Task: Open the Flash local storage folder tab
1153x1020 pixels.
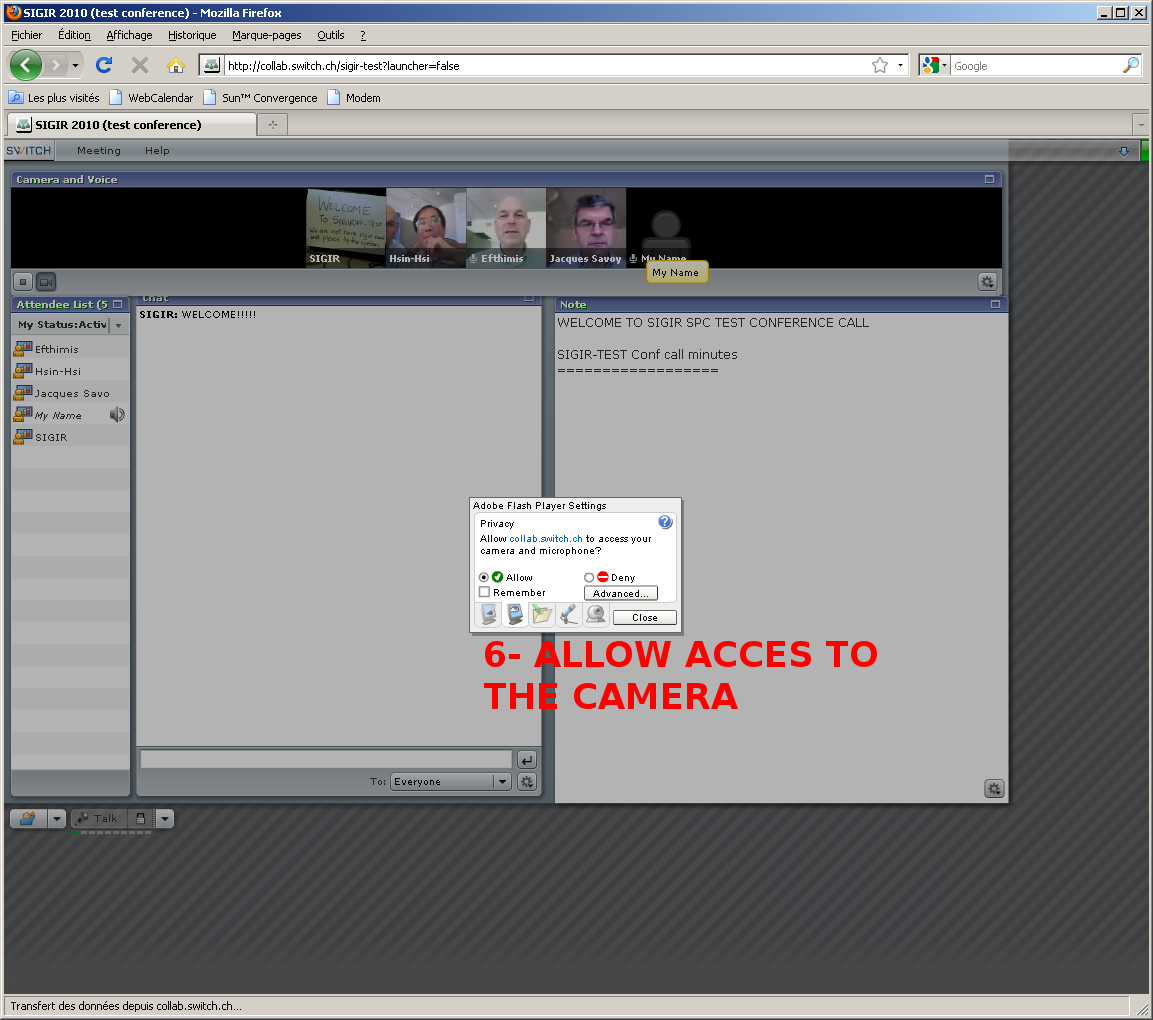Action: [542, 615]
